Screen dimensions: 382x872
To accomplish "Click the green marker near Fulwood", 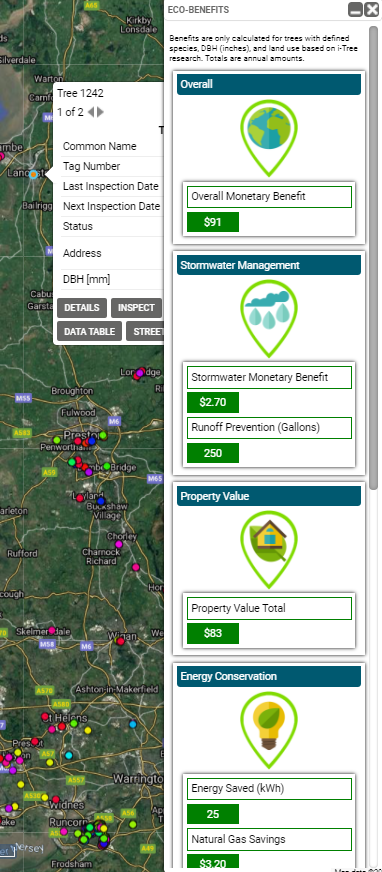I will pos(103,435).
